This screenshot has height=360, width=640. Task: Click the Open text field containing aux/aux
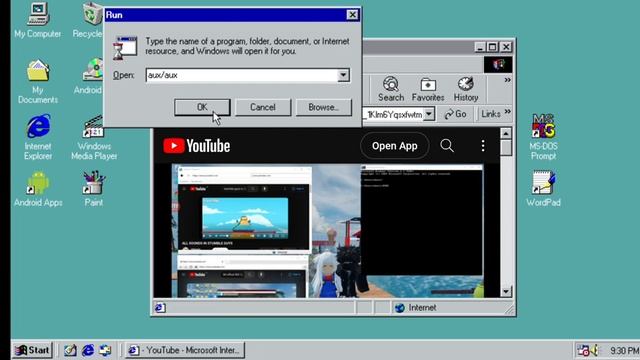point(242,75)
